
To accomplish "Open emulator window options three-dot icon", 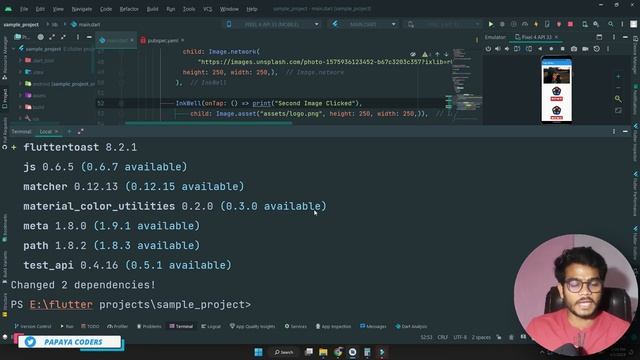I will [613, 37].
